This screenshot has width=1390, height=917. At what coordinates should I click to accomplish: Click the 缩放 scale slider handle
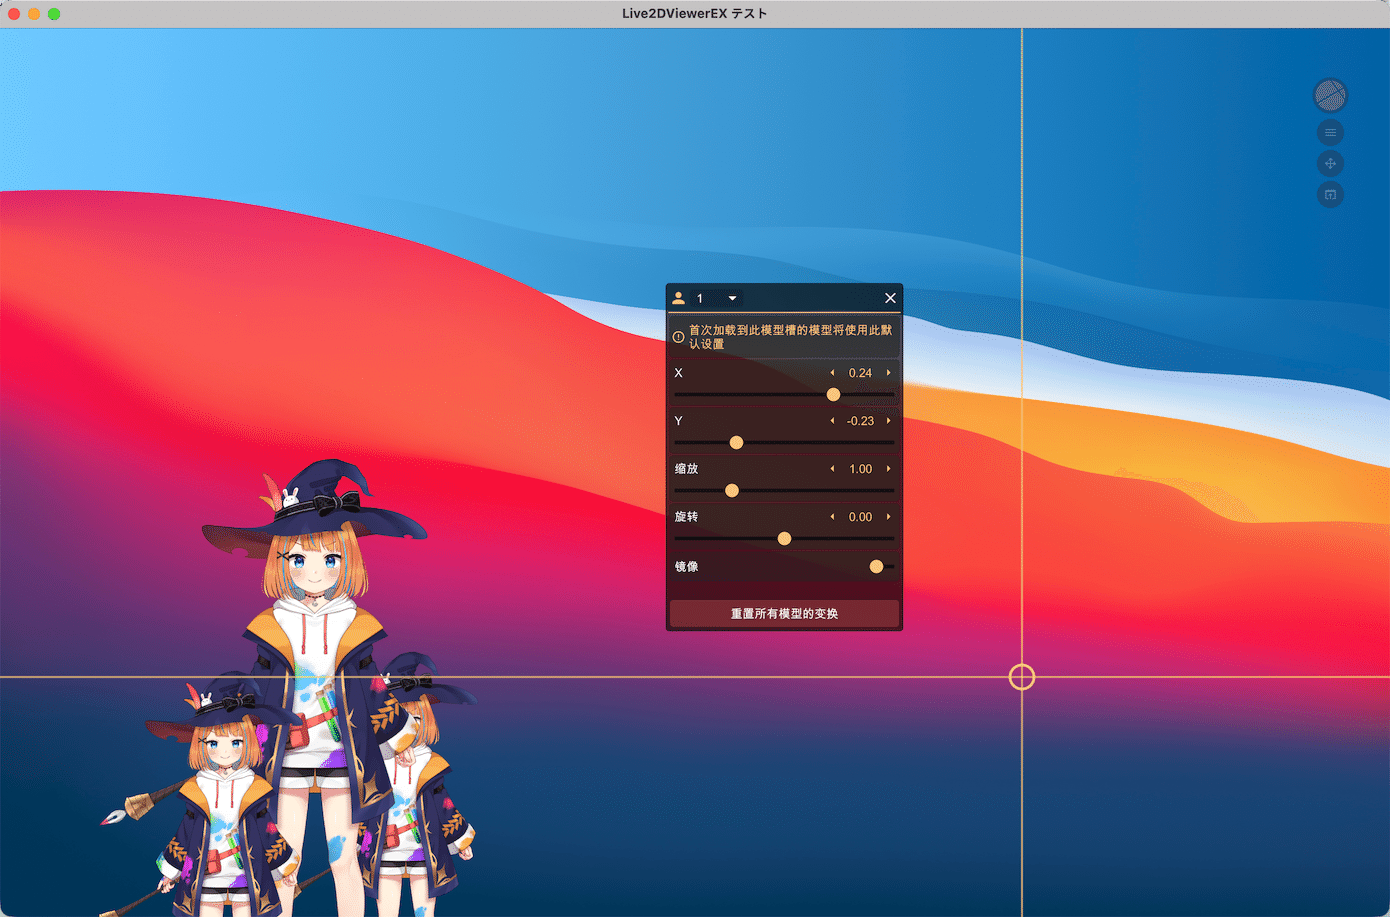(x=732, y=490)
